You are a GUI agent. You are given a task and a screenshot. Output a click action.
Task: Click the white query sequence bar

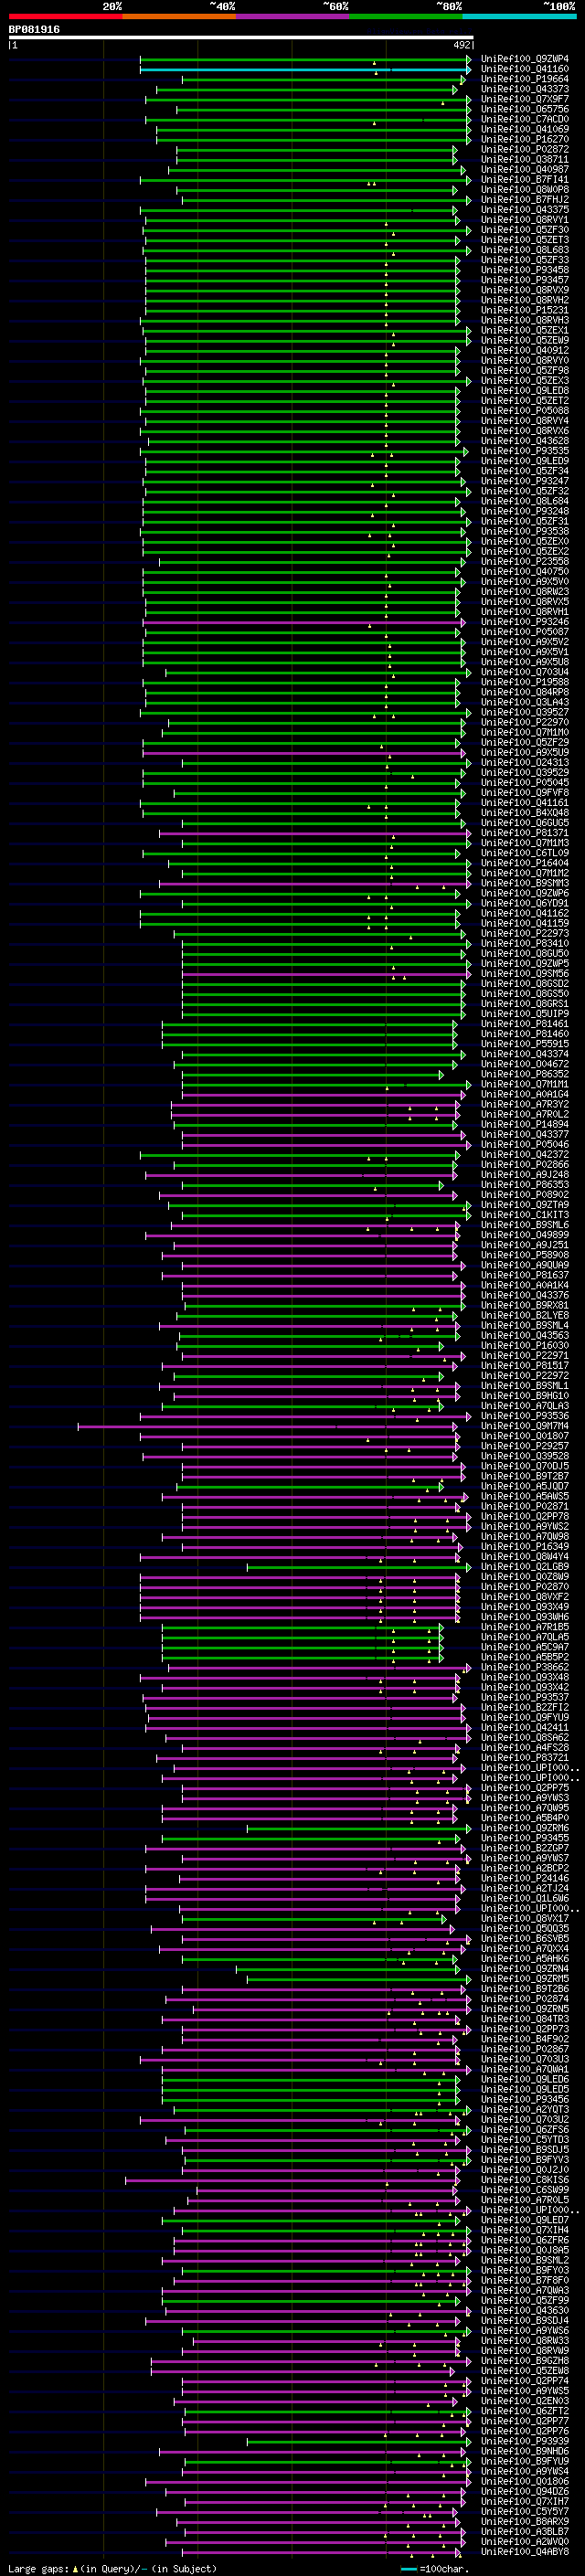241,38
